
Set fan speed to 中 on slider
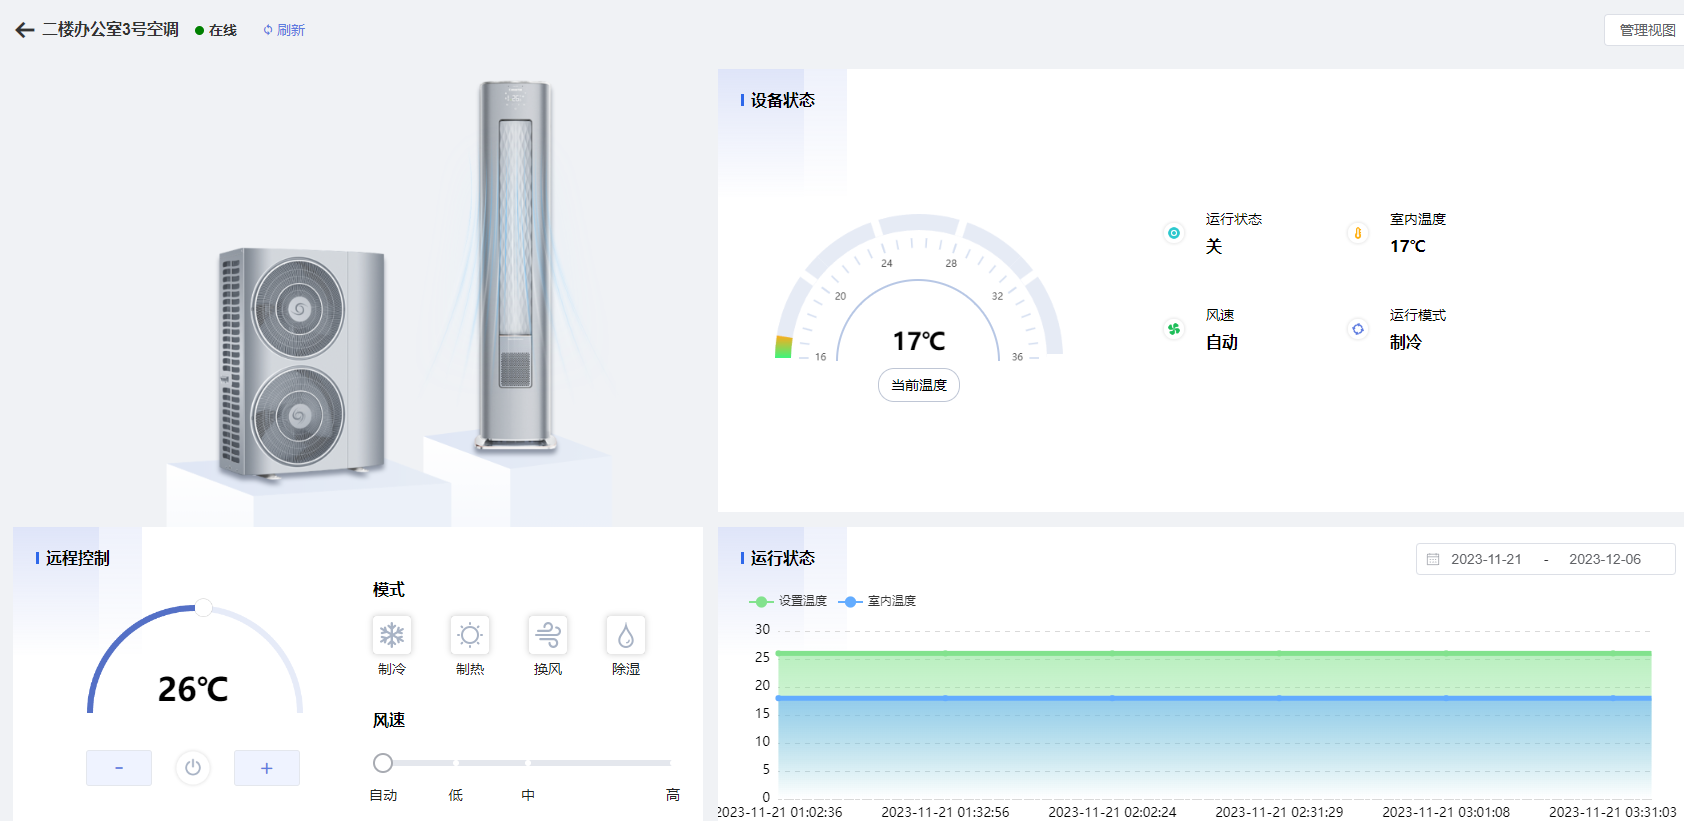[x=528, y=763]
